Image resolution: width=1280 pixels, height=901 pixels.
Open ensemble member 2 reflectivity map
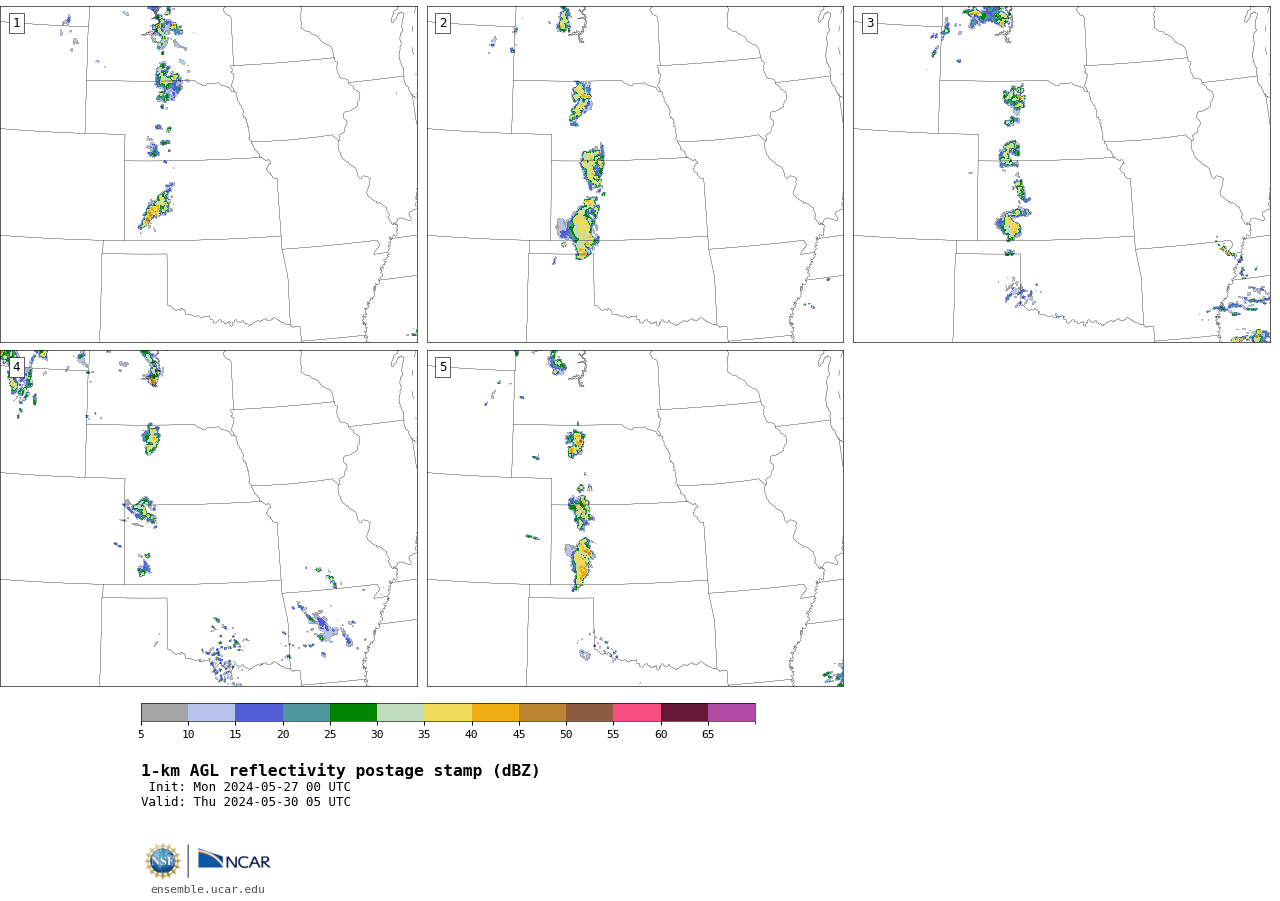635,175
